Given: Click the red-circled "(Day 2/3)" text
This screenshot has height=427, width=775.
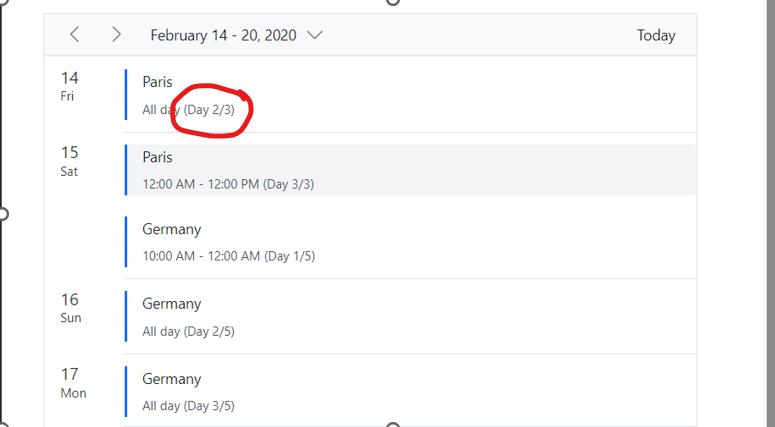Looking at the screenshot, I should point(210,110).
